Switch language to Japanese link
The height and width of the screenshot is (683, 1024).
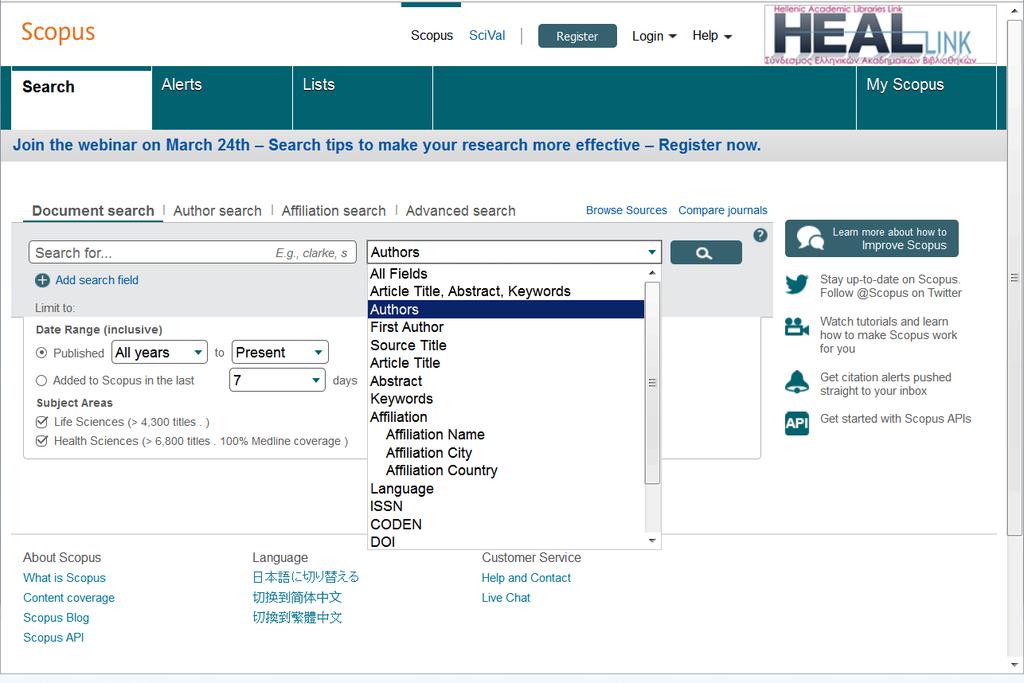click(306, 577)
